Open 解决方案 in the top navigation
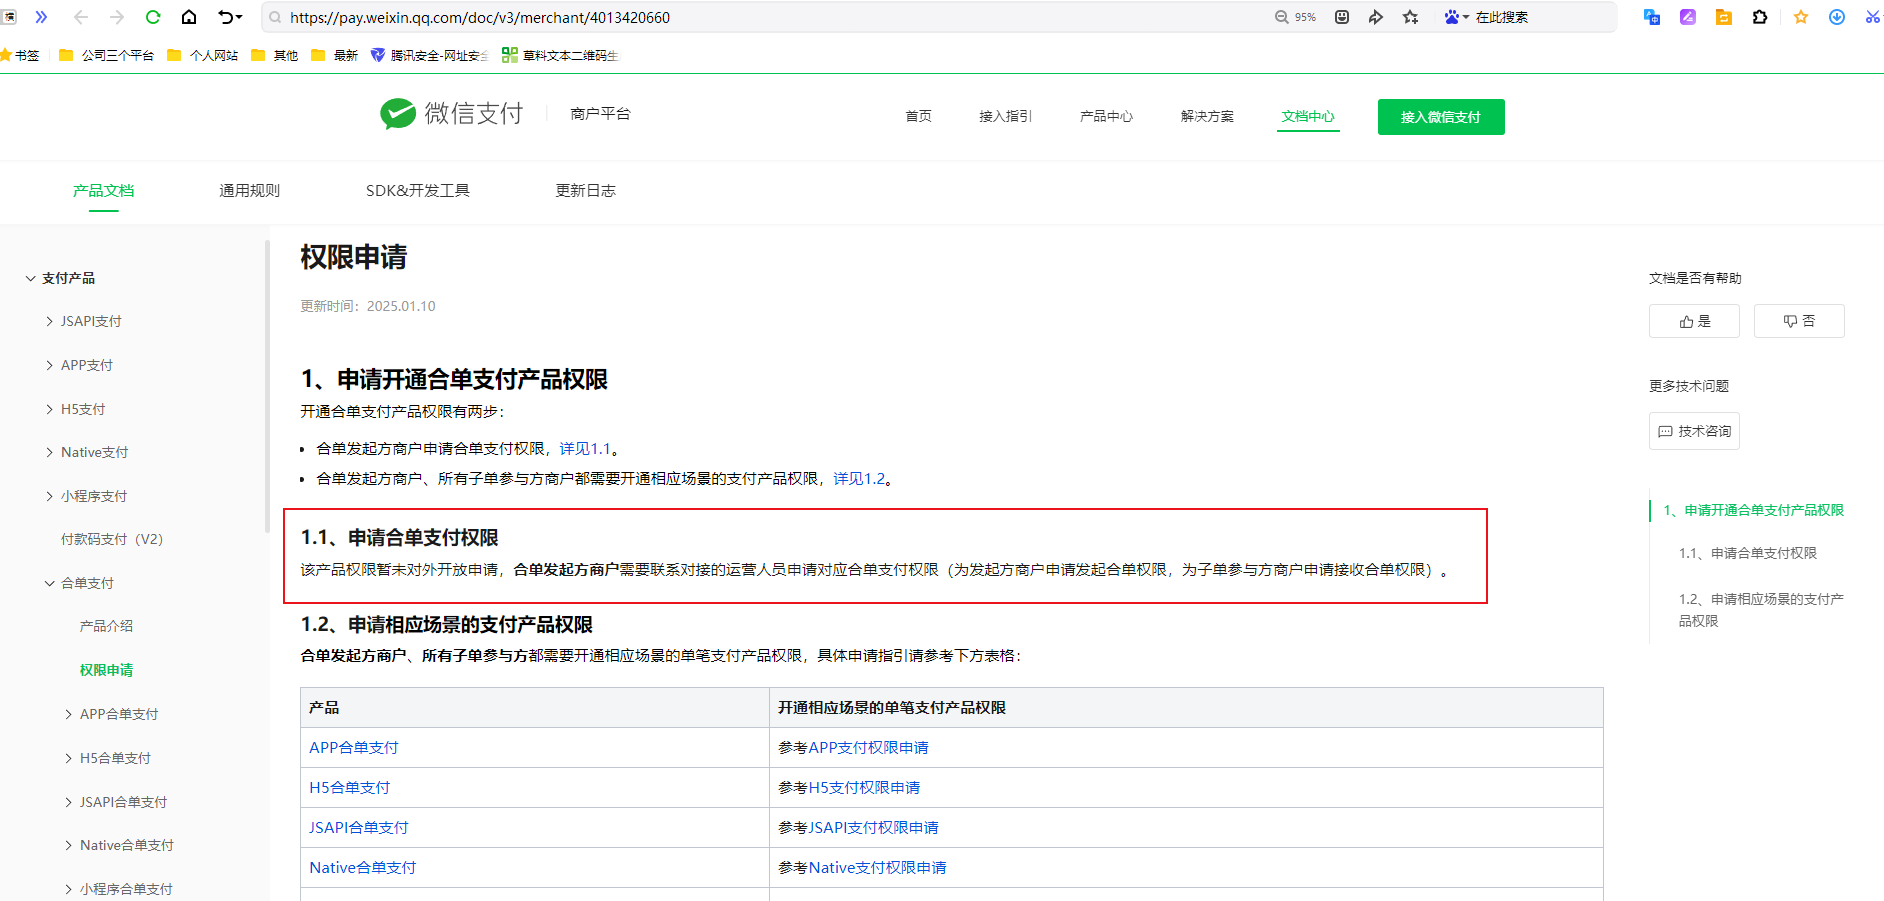The width and height of the screenshot is (1884, 901). coord(1207,116)
